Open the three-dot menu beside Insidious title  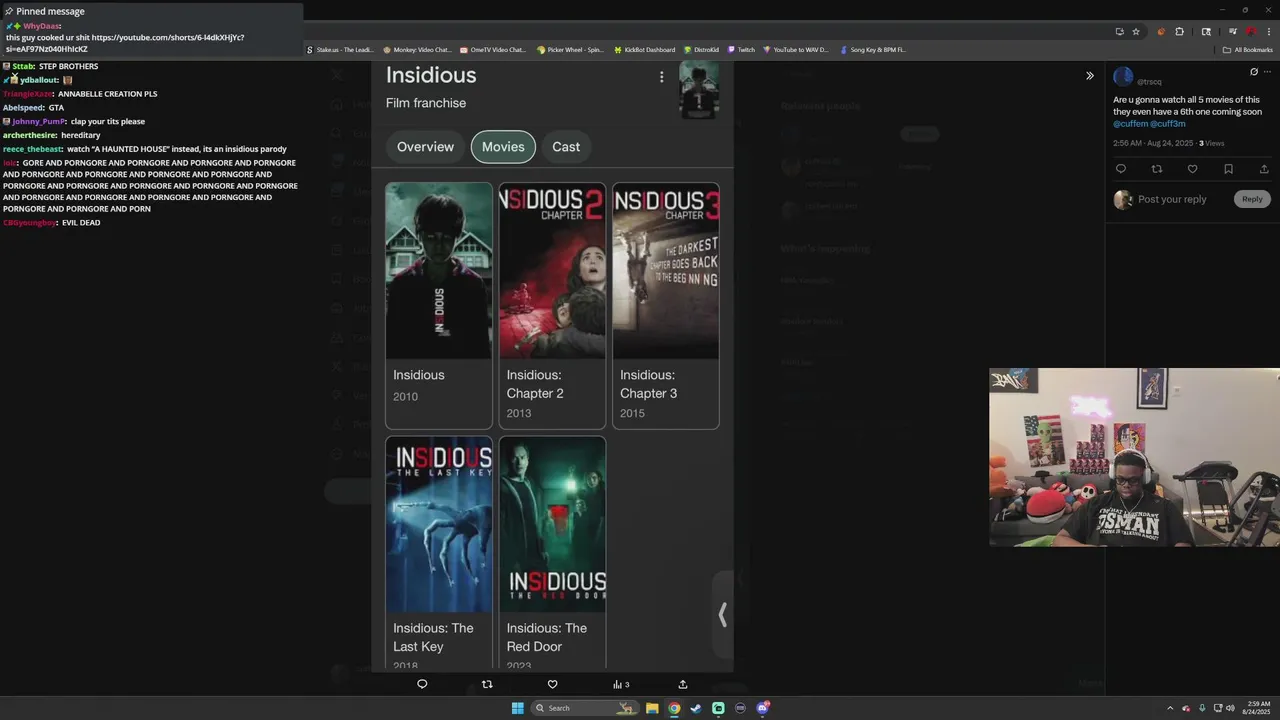pos(661,77)
